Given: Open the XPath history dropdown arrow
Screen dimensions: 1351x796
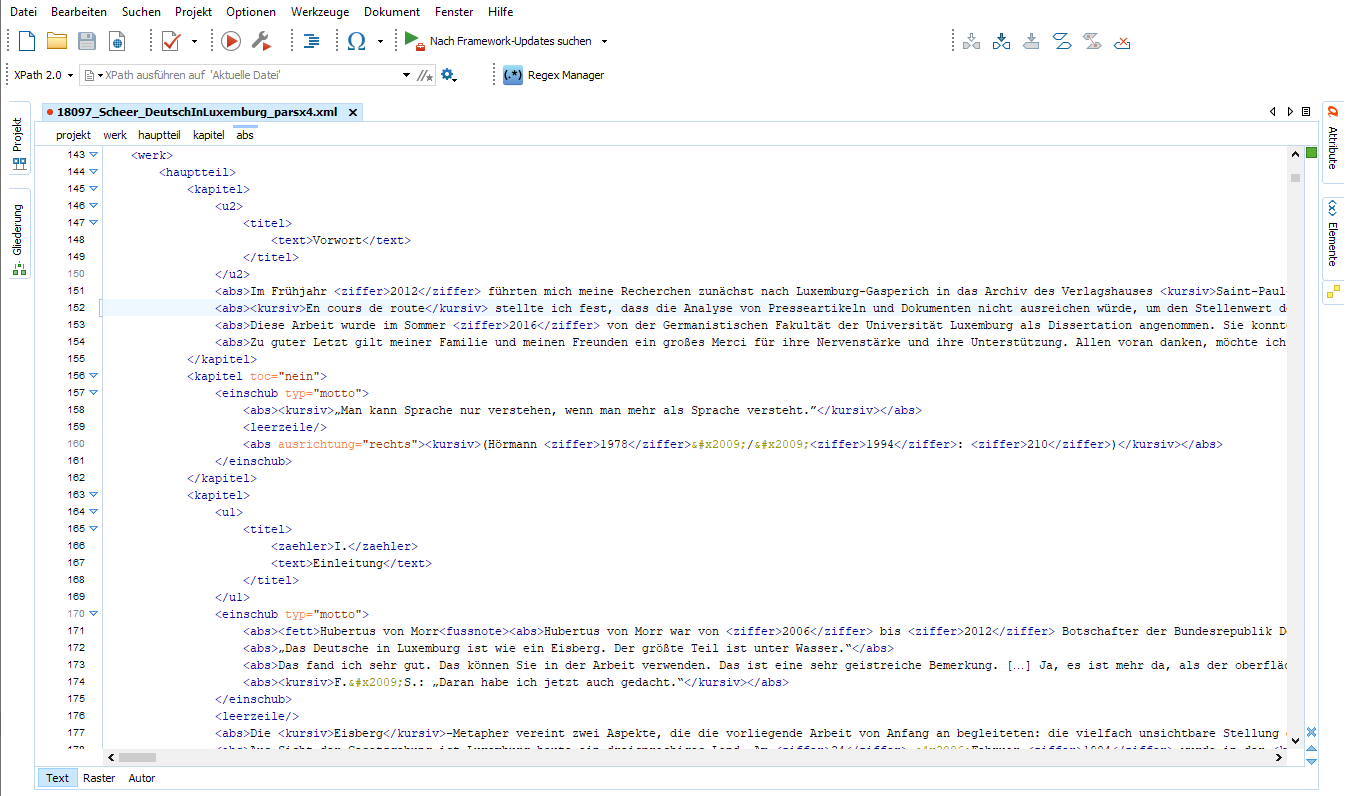Looking at the screenshot, I should [x=406, y=75].
